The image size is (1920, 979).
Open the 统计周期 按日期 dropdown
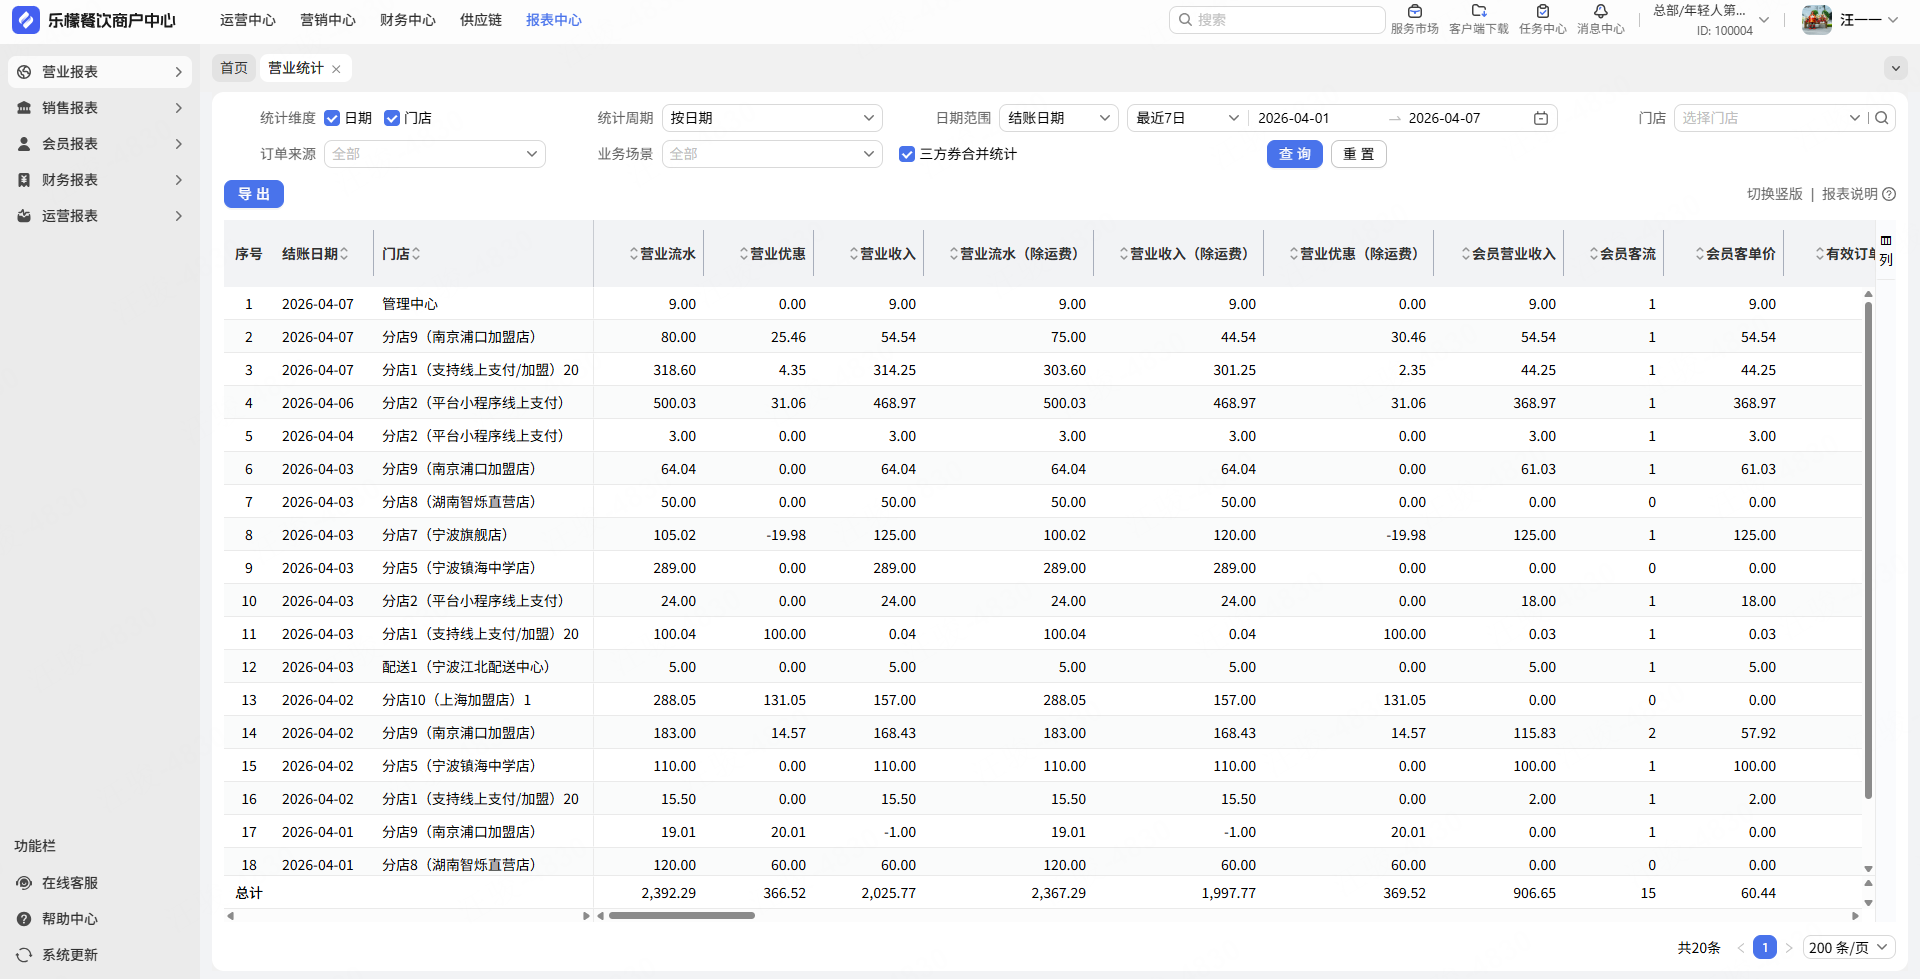point(771,118)
